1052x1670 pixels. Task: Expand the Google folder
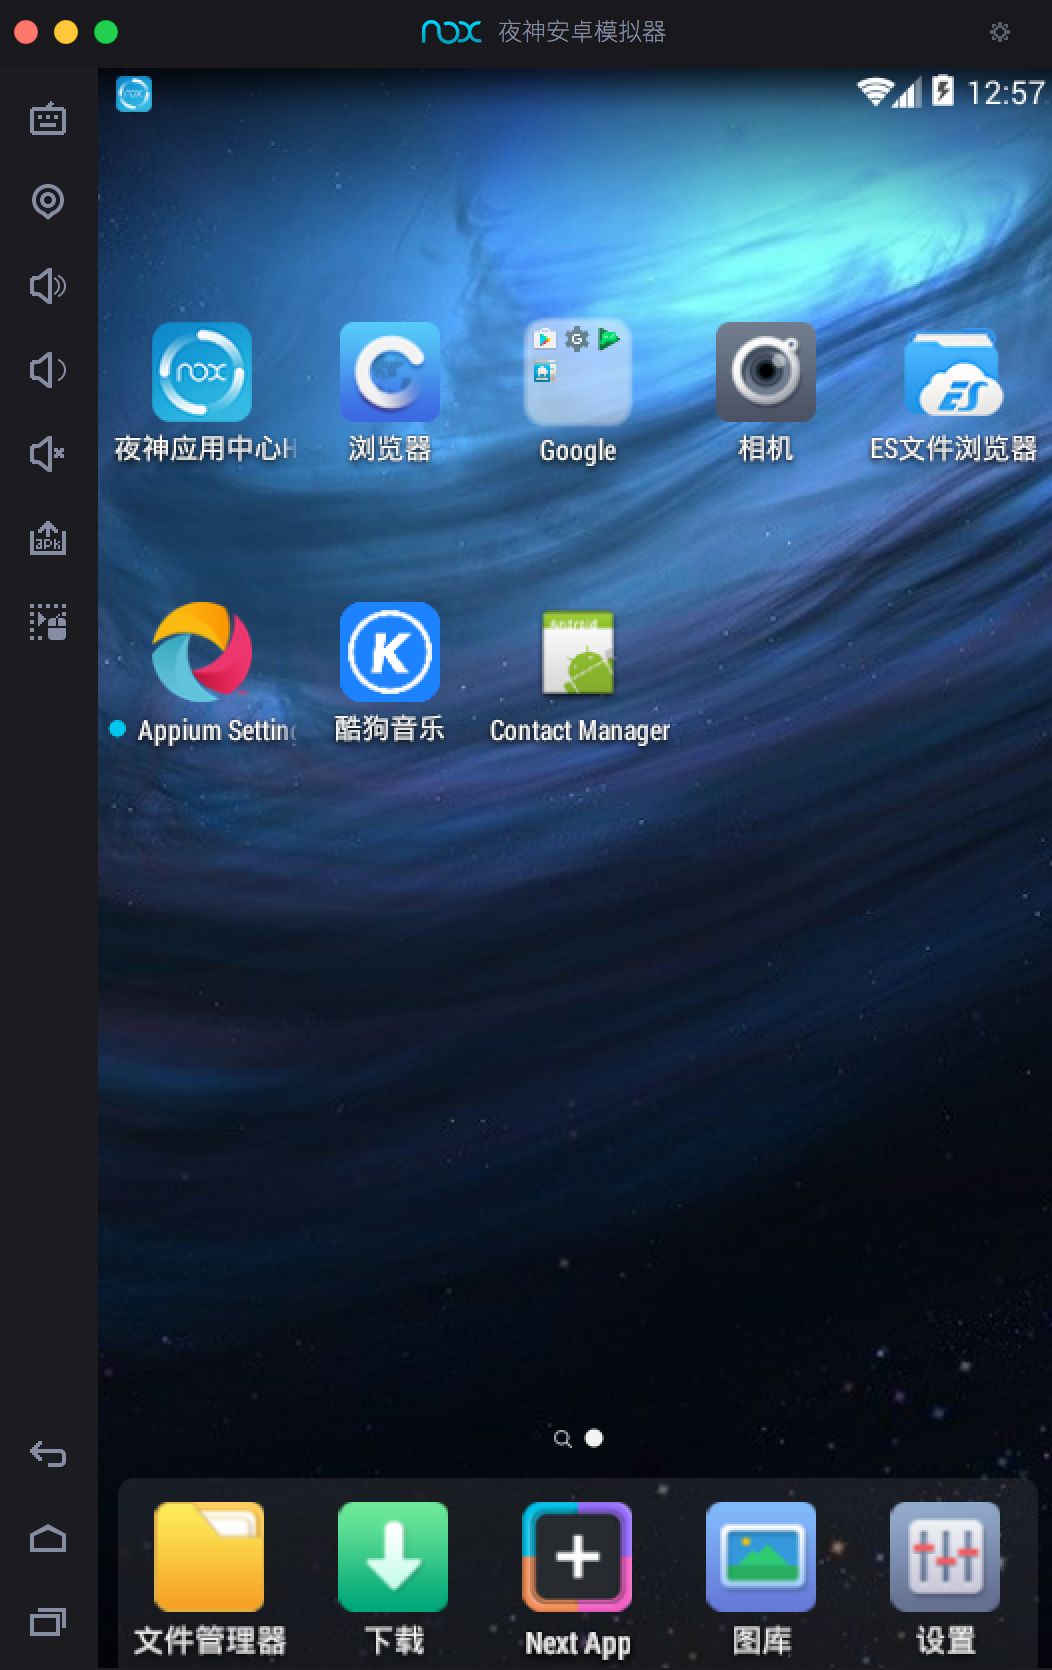pos(578,372)
